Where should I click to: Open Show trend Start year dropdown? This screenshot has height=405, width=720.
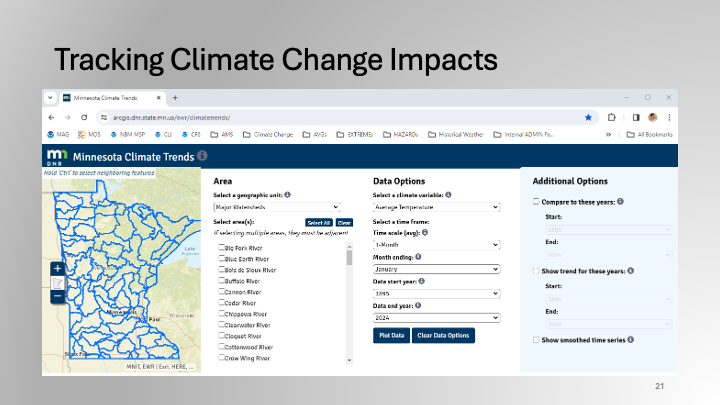point(609,299)
